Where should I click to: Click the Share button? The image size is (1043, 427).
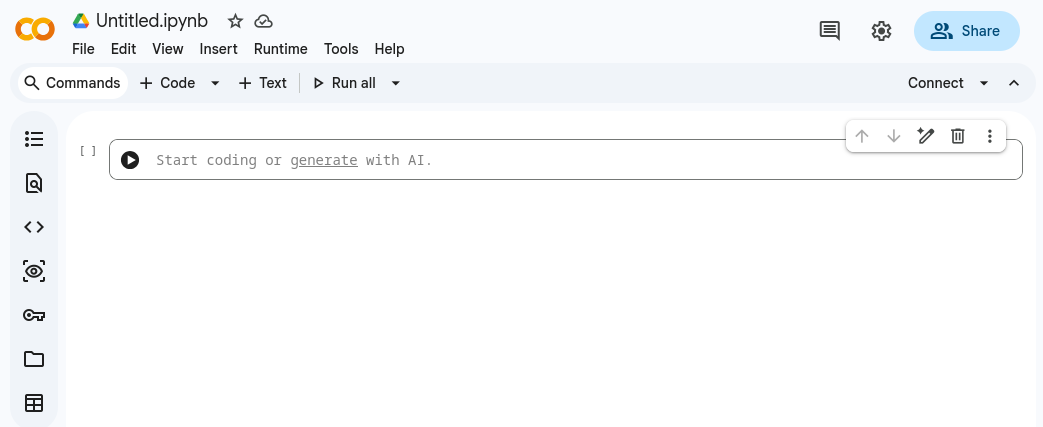click(966, 31)
